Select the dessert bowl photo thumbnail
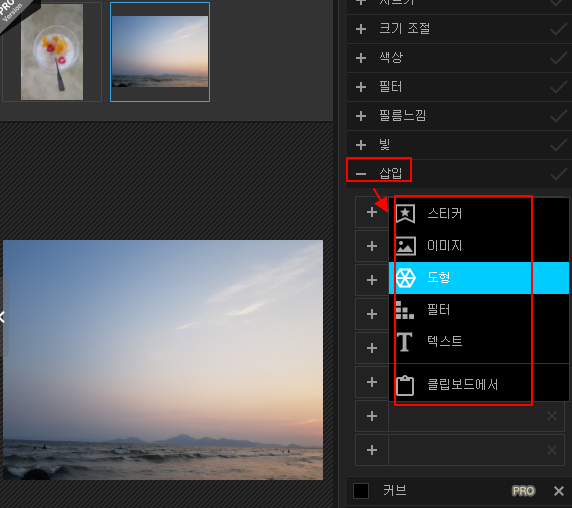Image resolution: width=572 pixels, height=508 pixels. pos(52,52)
